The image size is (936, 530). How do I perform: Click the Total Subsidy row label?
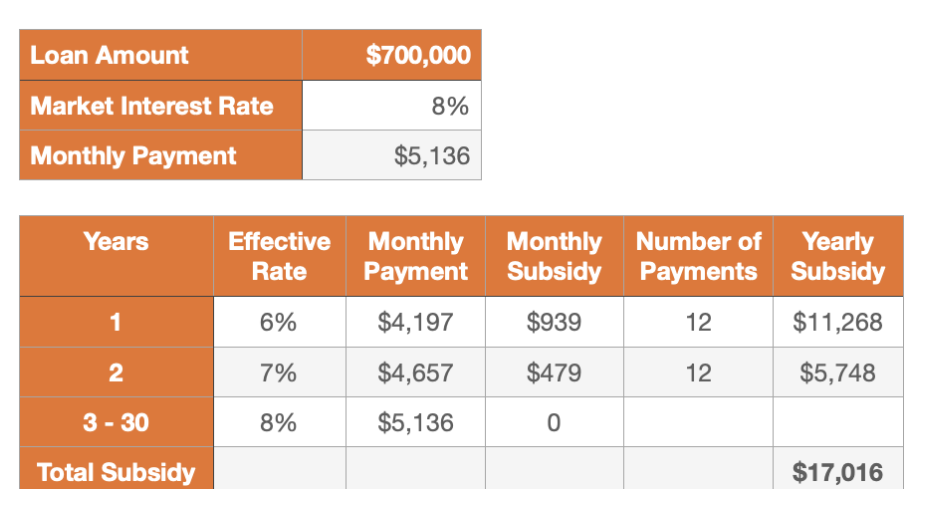(x=116, y=472)
